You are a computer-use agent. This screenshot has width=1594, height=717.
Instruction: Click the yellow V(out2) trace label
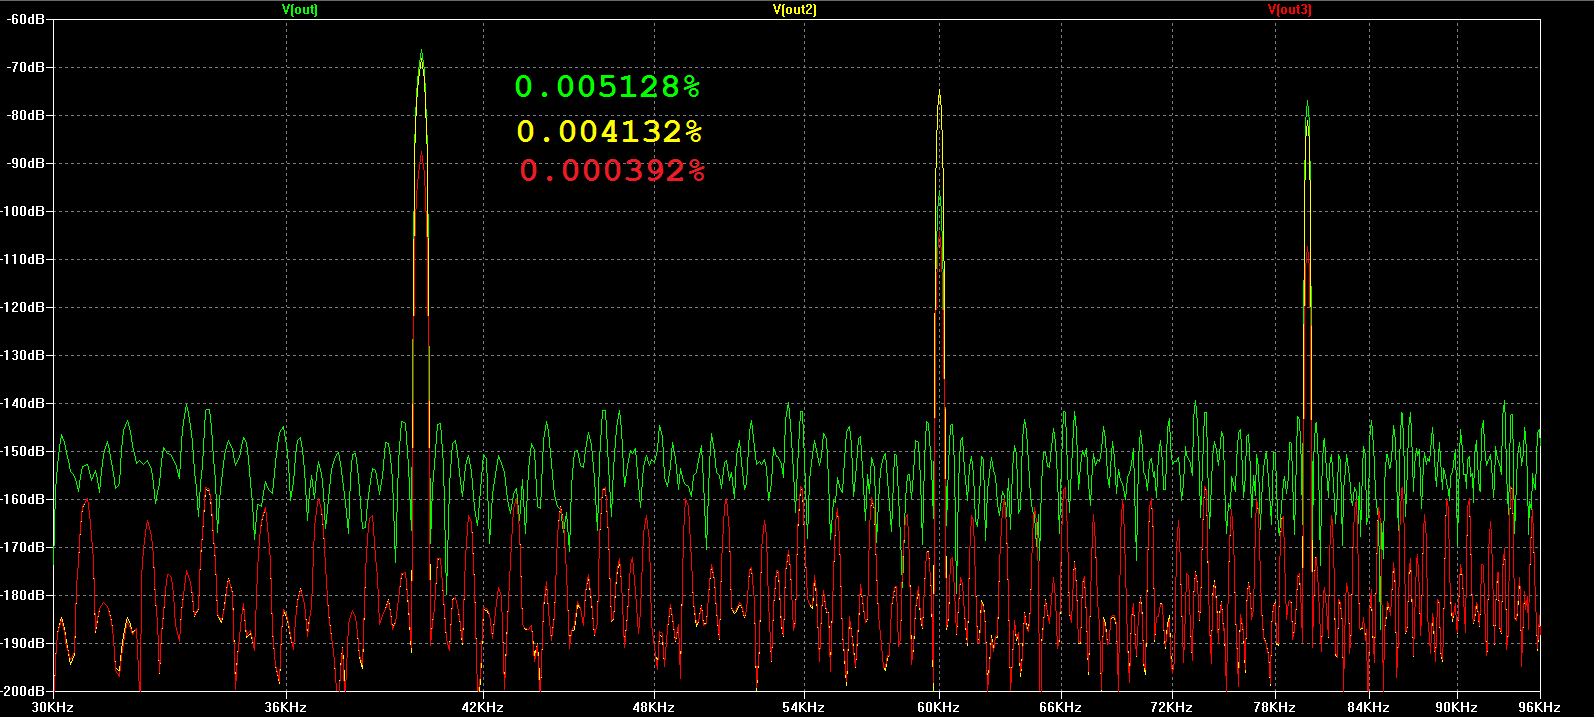795,9
